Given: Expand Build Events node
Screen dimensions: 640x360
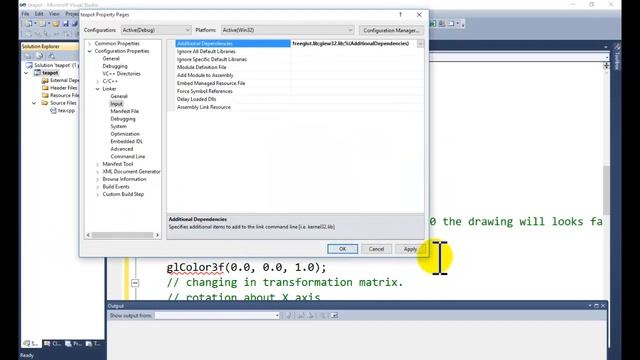Looking at the screenshot, I should [98, 187].
